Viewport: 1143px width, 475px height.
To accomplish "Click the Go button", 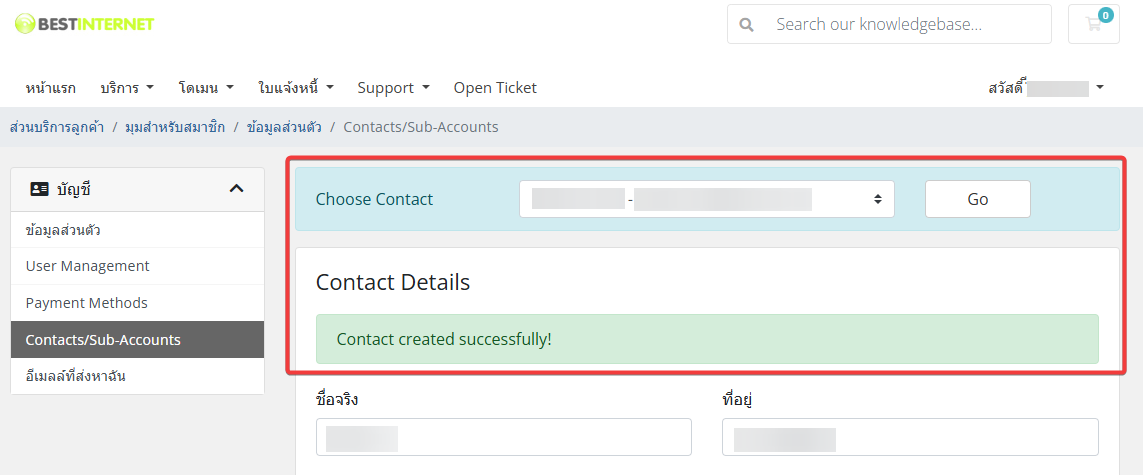I will pos(978,199).
